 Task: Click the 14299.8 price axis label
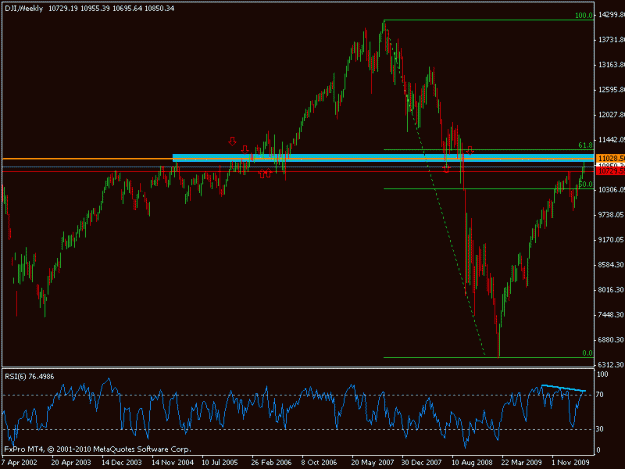click(611, 15)
